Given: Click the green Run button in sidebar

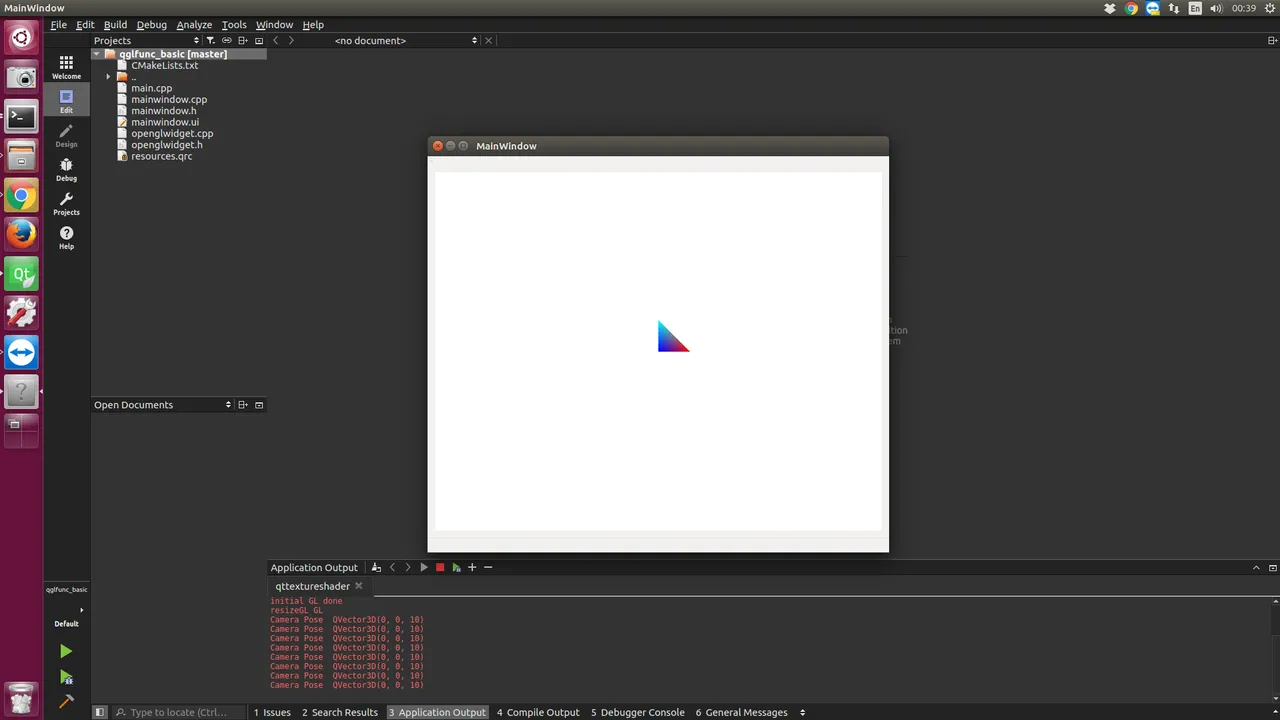Looking at the screenshot, I should 66,651.
